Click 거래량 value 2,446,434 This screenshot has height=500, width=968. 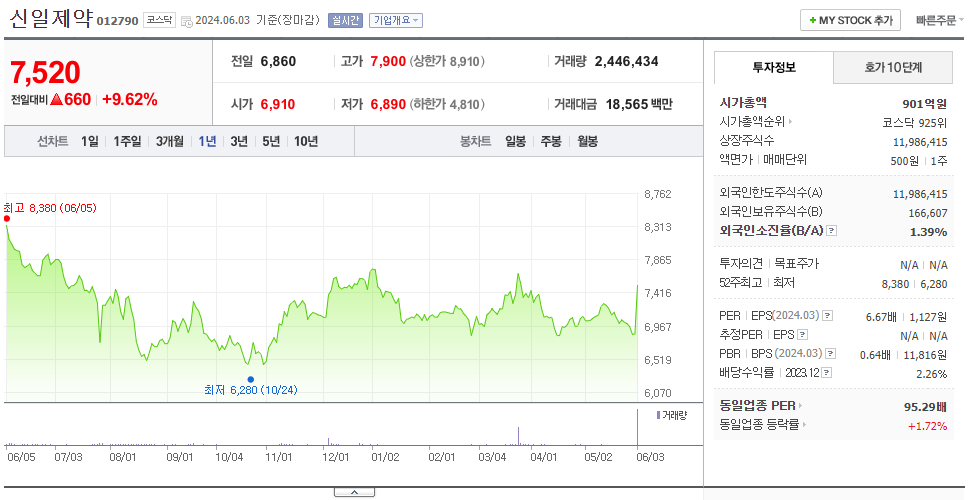627,61
